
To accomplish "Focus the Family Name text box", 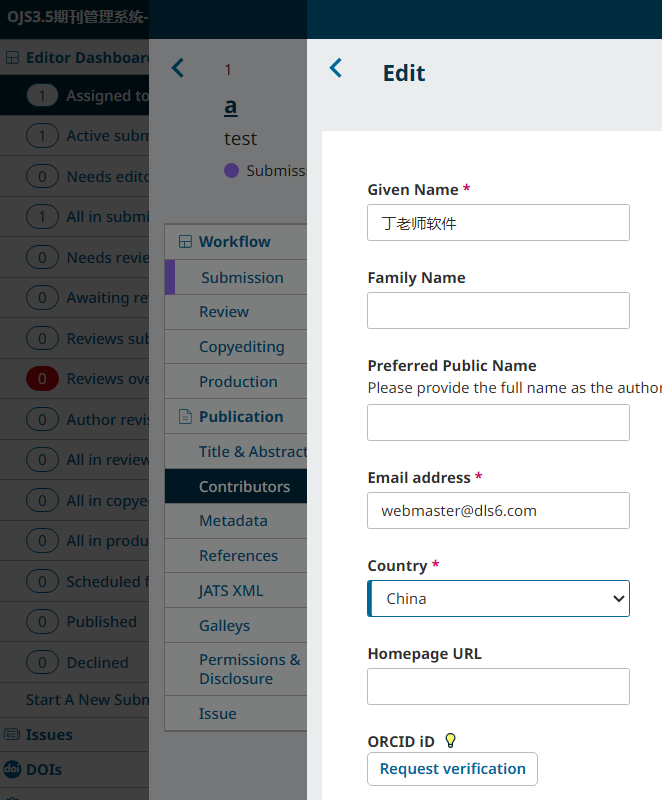I will pos(498,311).
